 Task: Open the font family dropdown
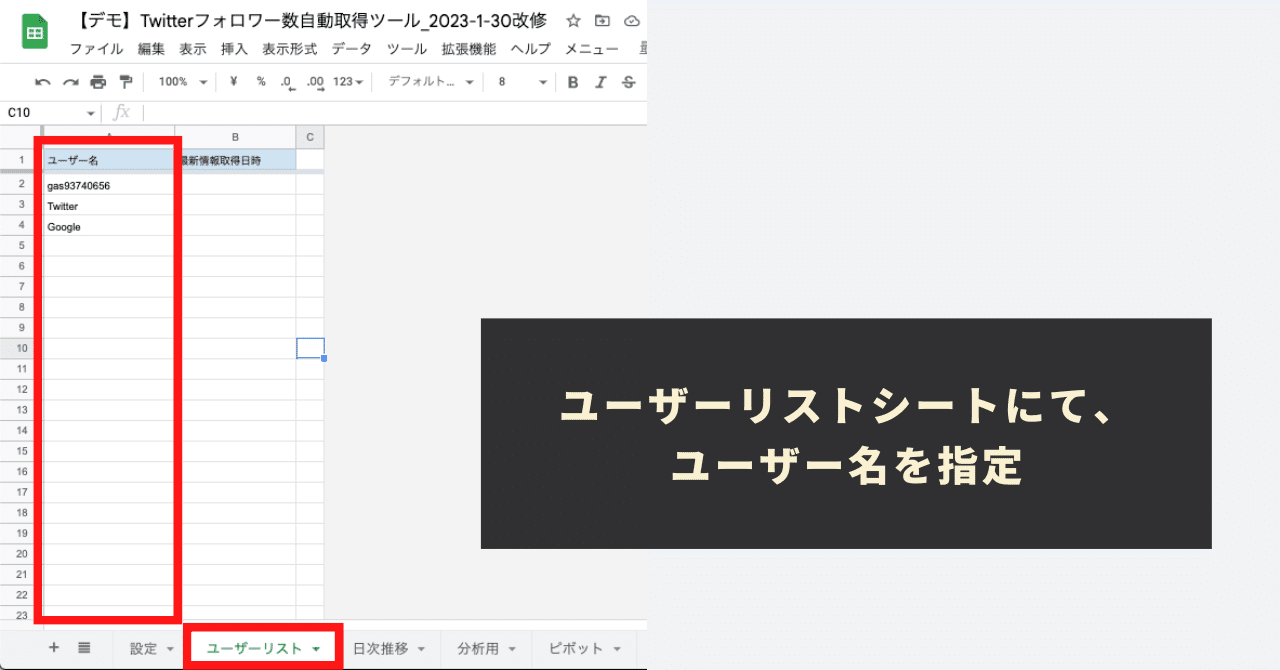coord(428,81)
